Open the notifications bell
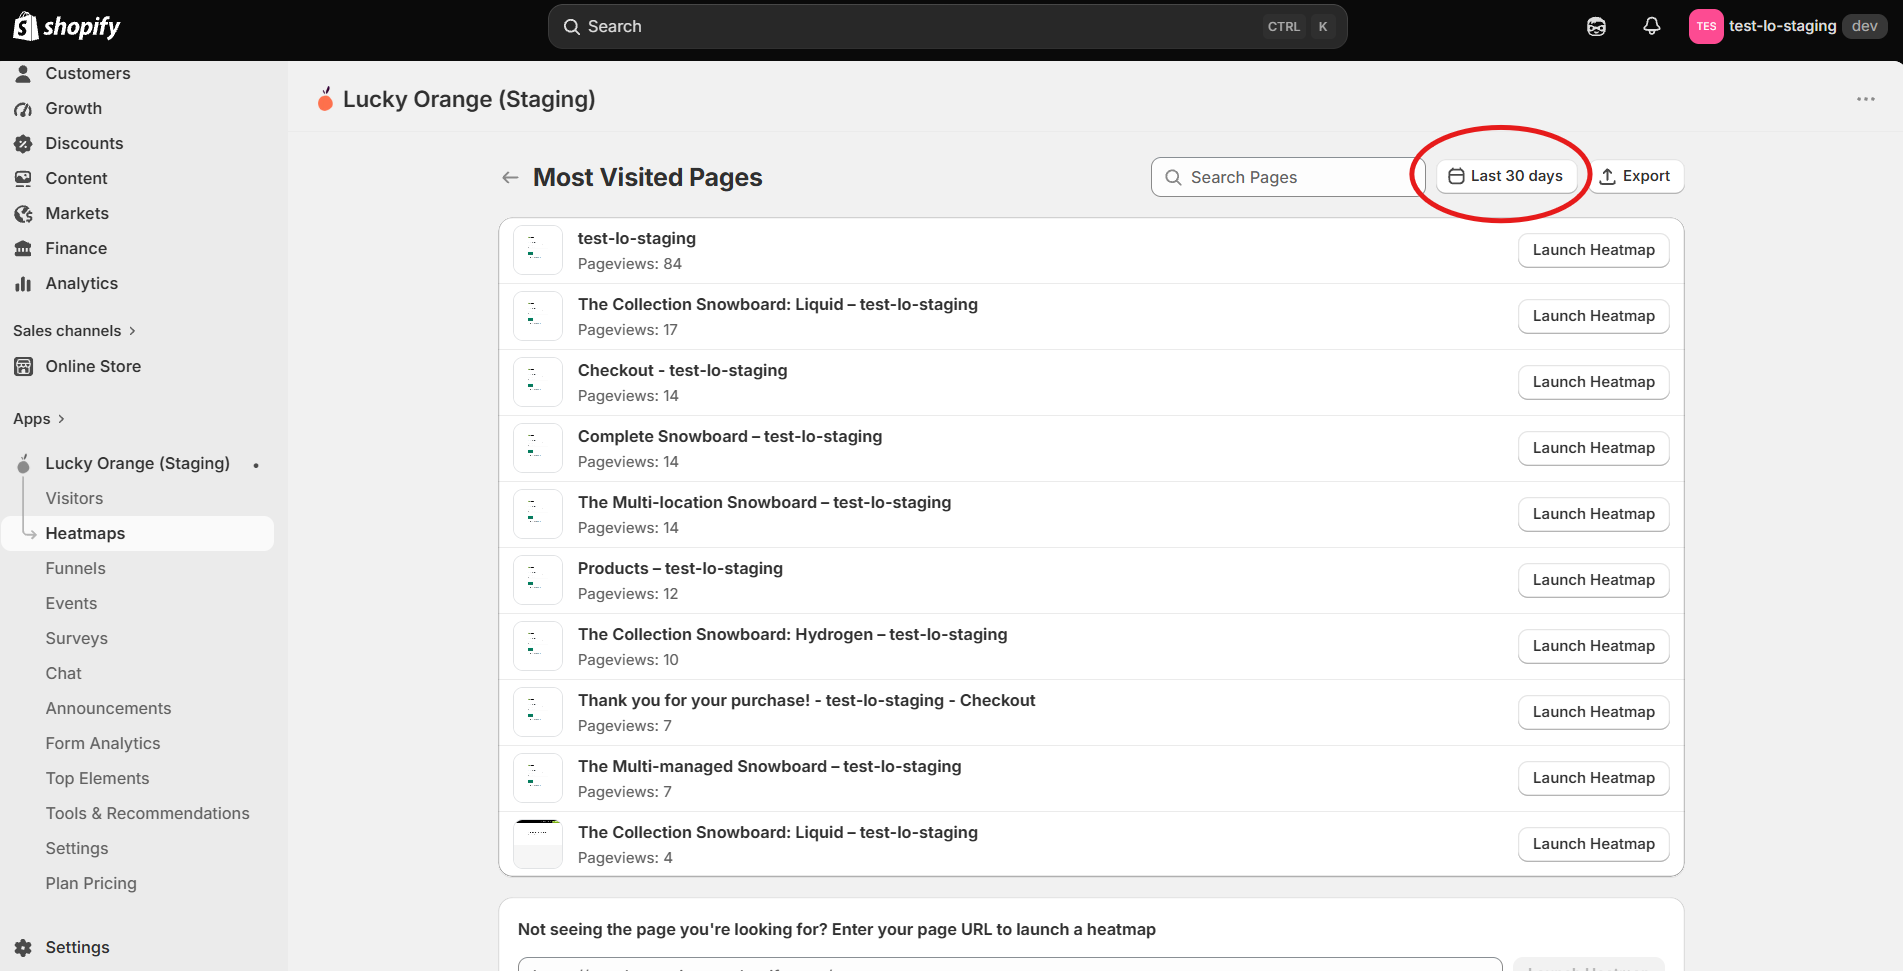 1652,27
